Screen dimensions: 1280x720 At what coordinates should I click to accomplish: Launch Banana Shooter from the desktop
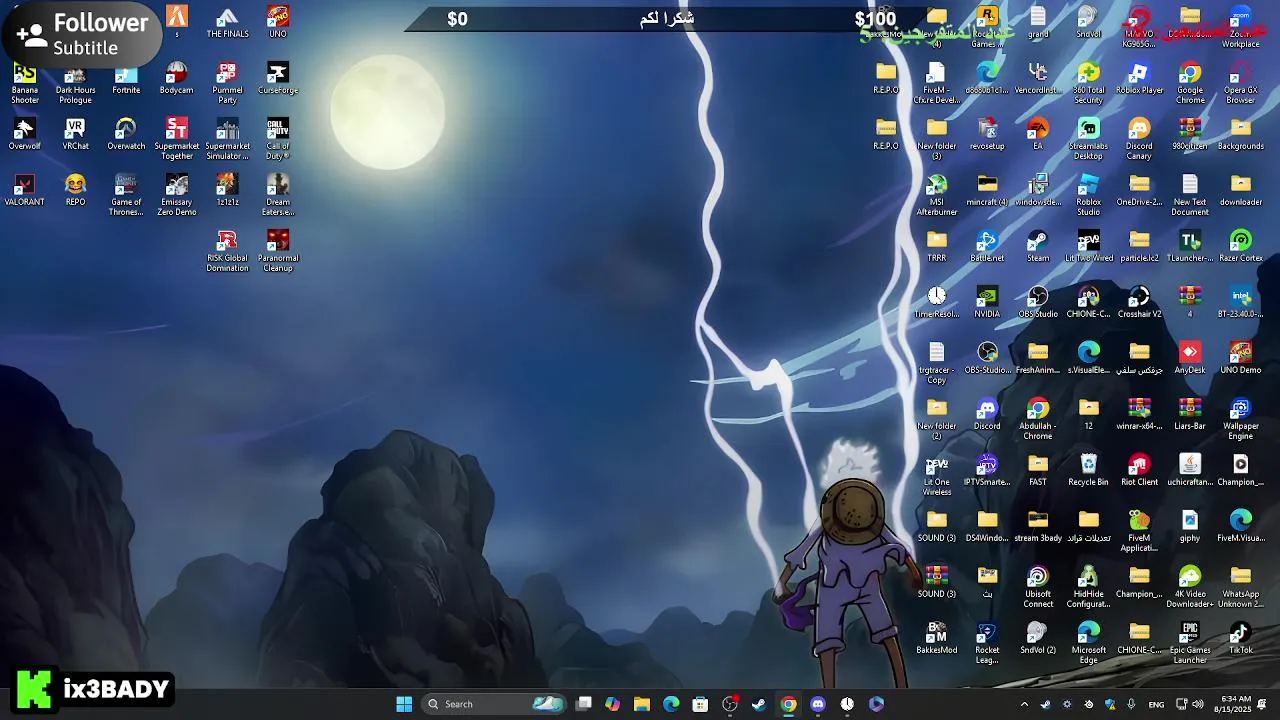[25, 84]
